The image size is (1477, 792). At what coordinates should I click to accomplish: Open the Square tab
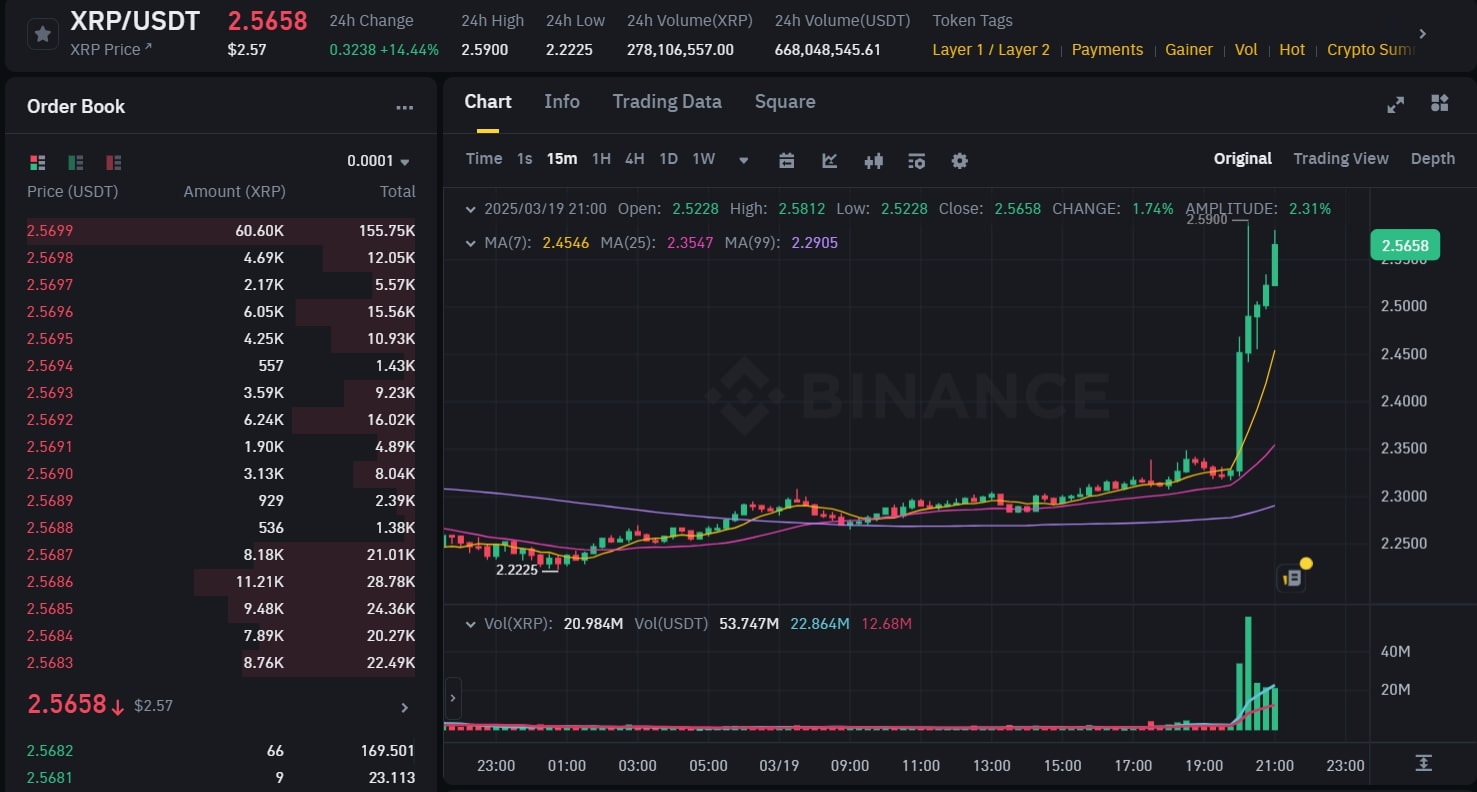785,102
